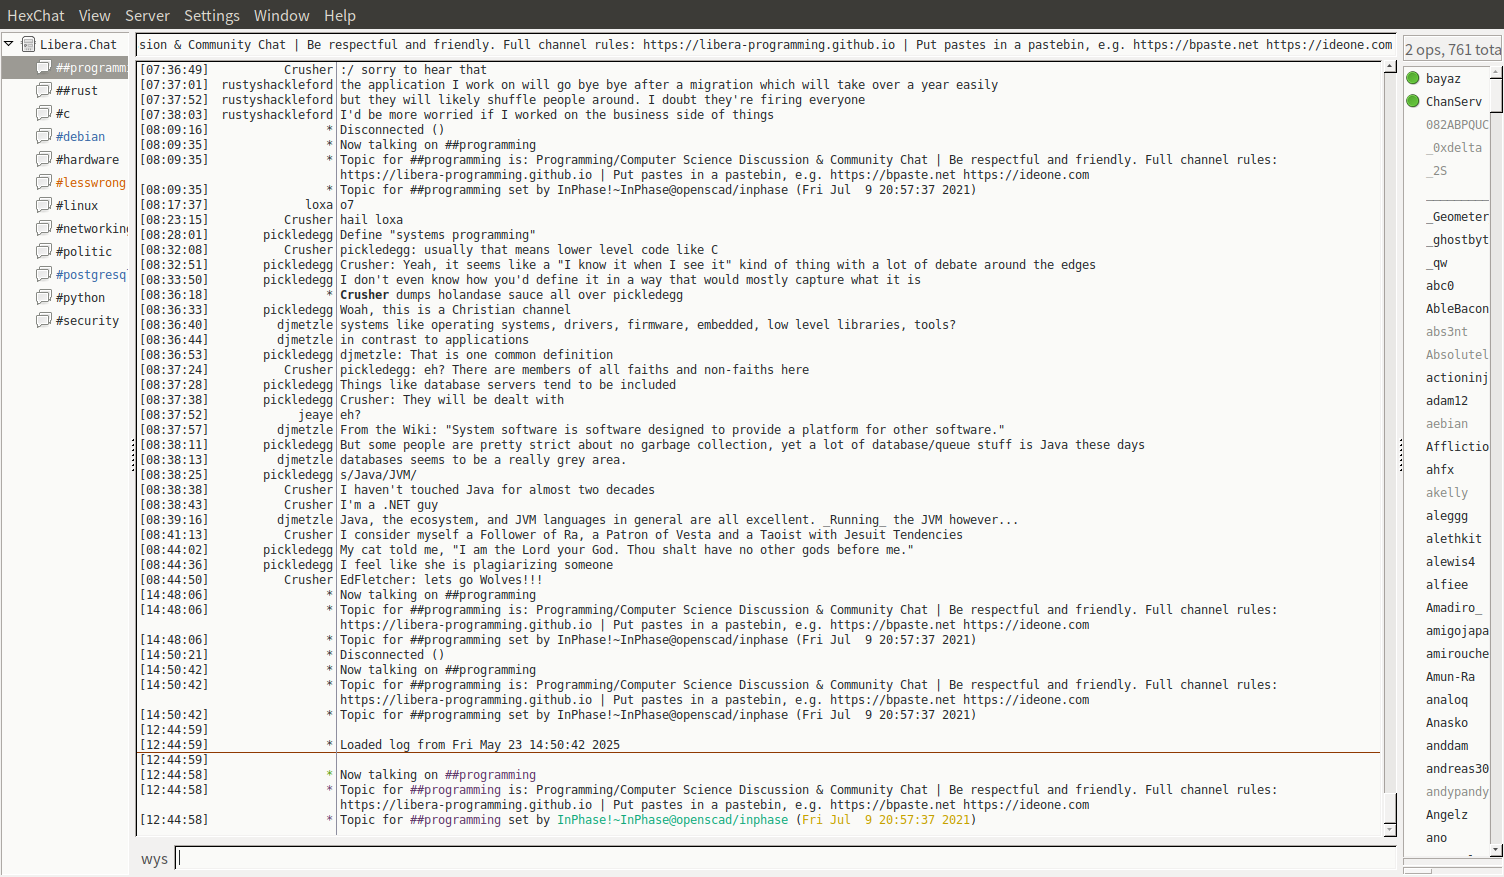Screen dimensions: 1504x877
Task: Click the channel icon next to ##rust
Action: (x=43, y=90)
